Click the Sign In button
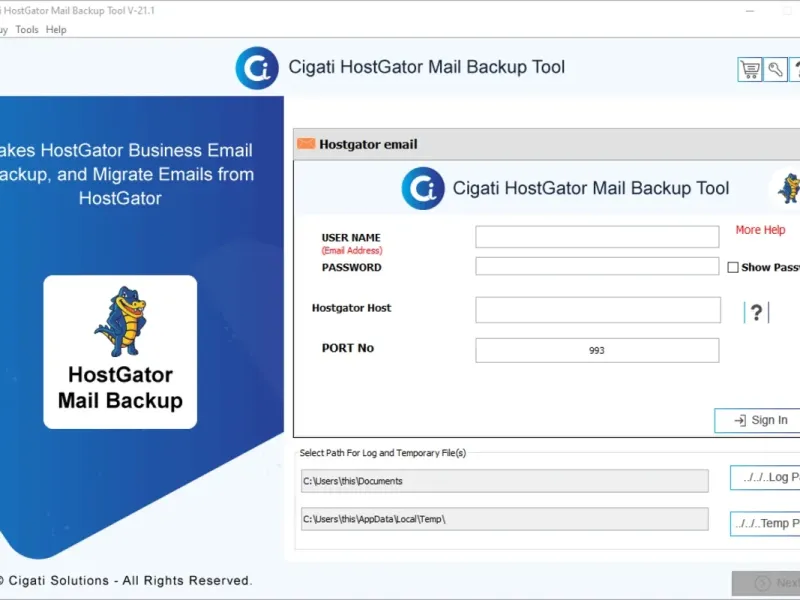The image size is (800, 600). click(x=757, y=420)
